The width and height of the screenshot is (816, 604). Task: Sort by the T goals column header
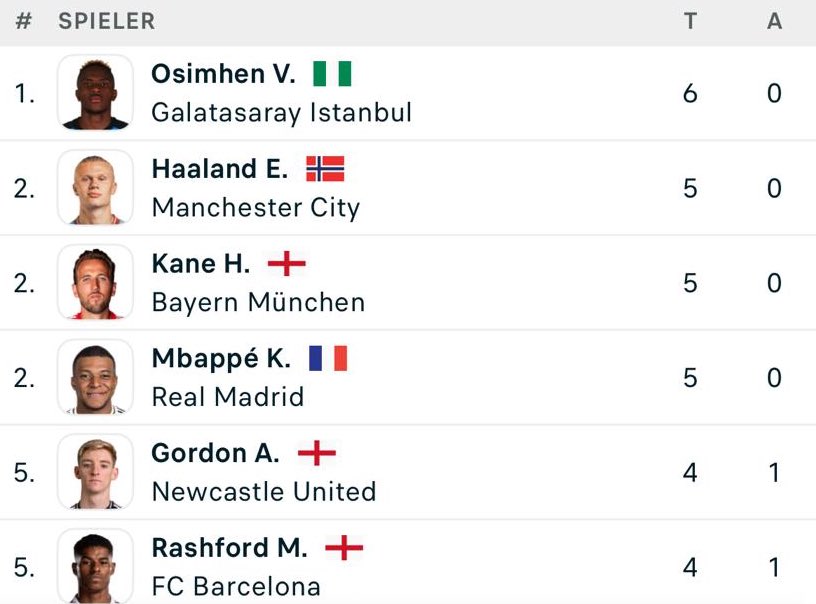click(x=690, y=21)
